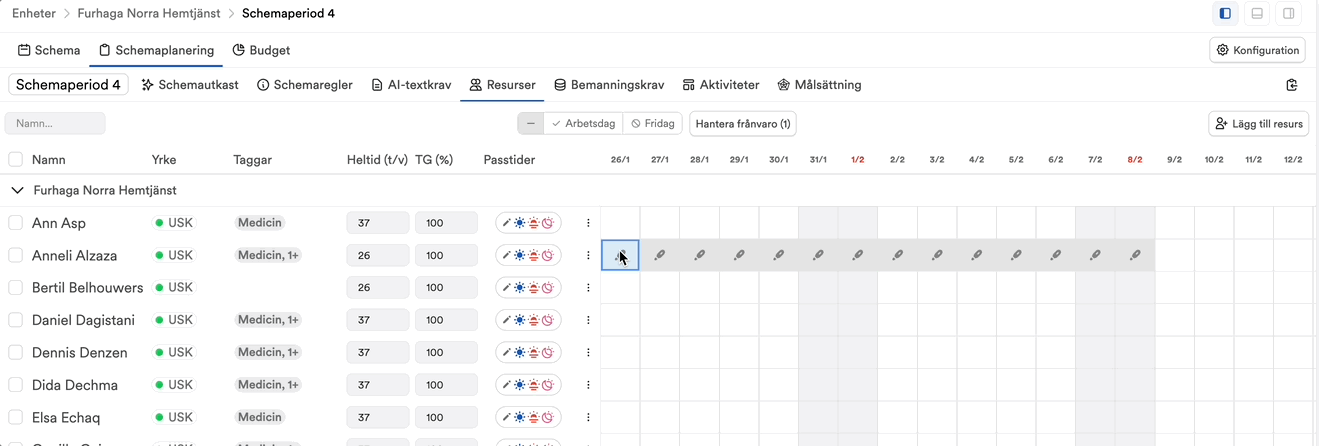The width and height of the screenshot is (1322, 446).
Task: Click the red sunset evening icon for Anneli Alzaza
Action: (534, 256)
